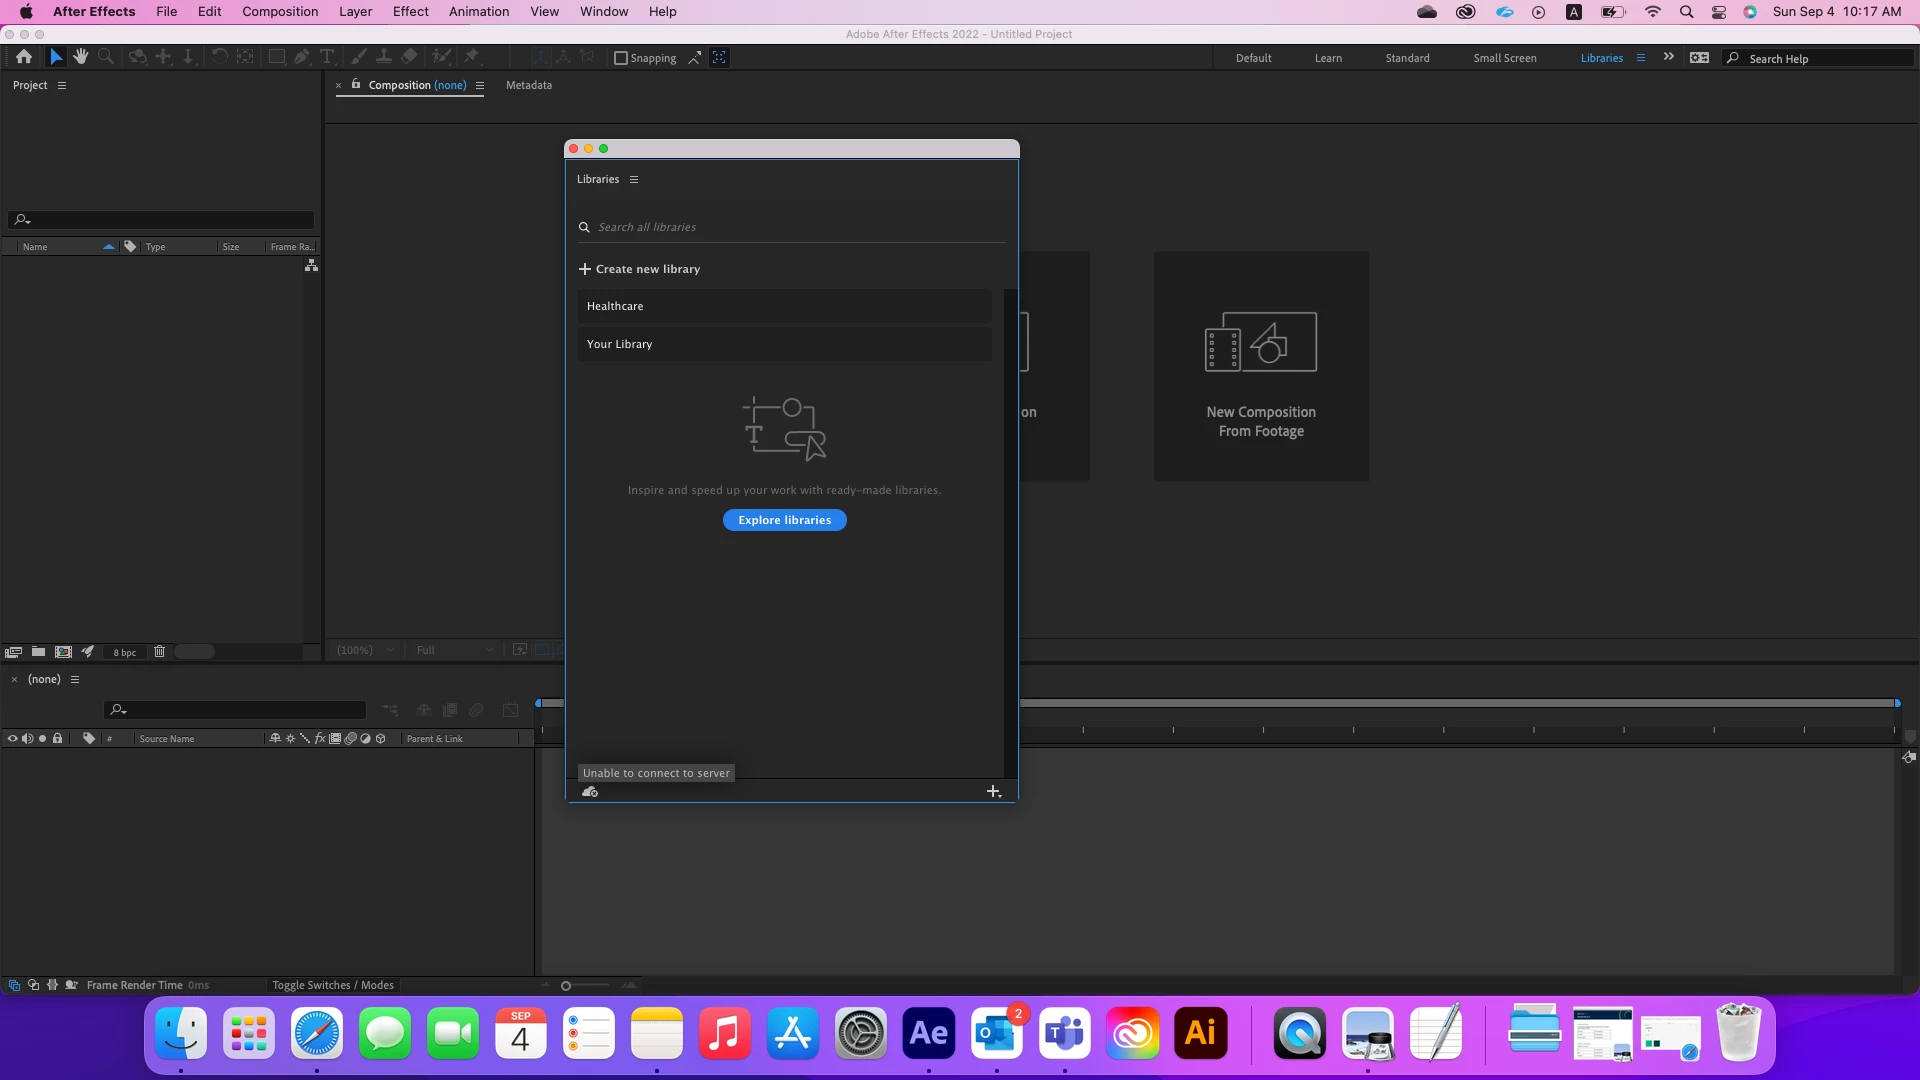Screen dimensions: 1920x1080
Task: Click the cloud sync status icon in Libraries
Action: click(x=590, y=792)
